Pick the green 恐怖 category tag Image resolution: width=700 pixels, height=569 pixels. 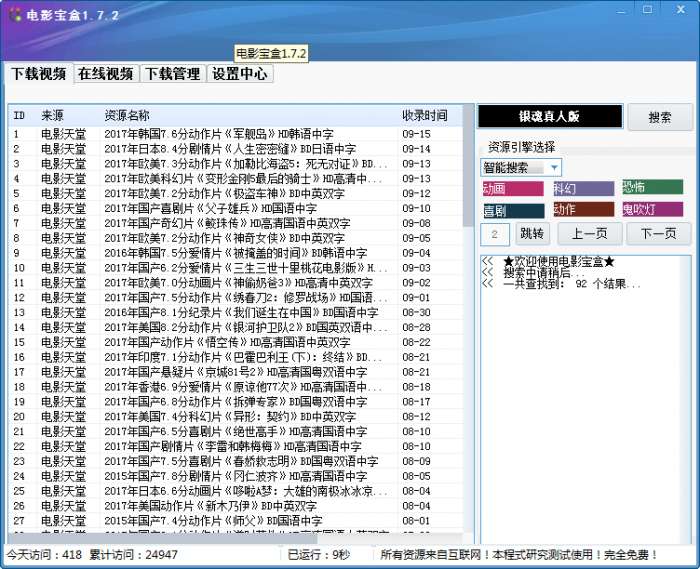653,187
